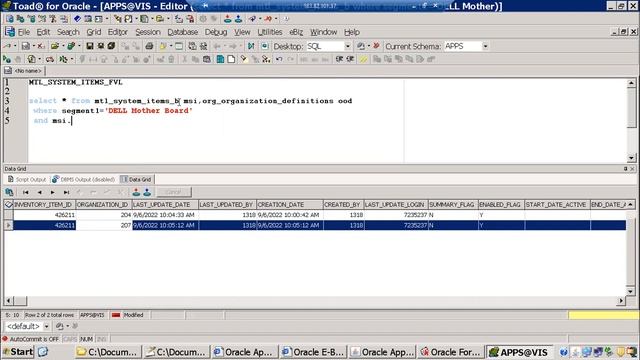The width and height of the screenshot is (640, 360).
Task: Go to next record in grid
Action: pyautogui.click(x=53, y=192)
